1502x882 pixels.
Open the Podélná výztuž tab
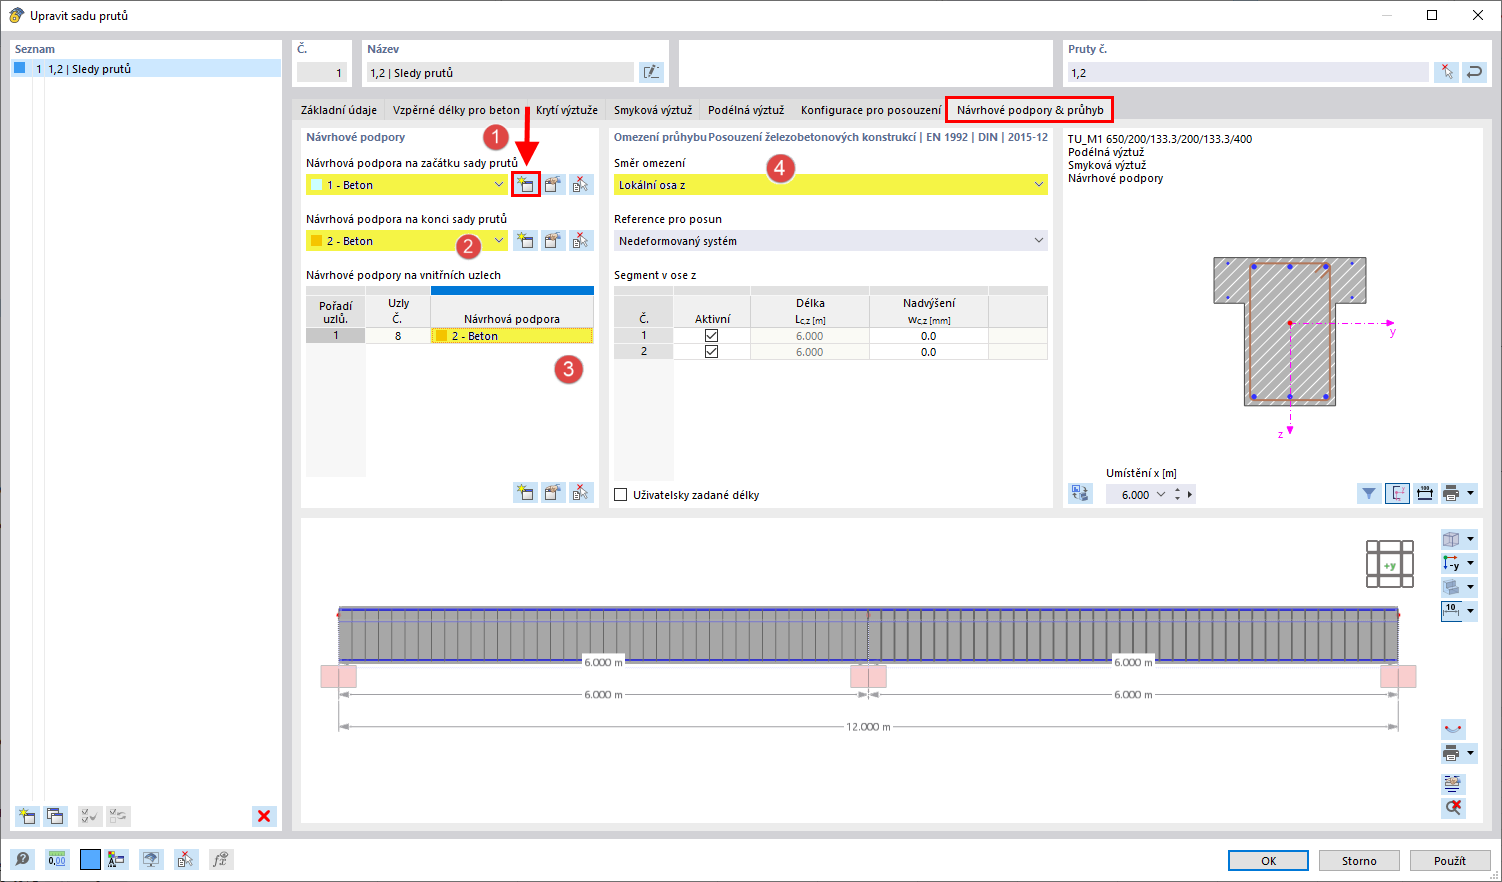pos(746,110)
